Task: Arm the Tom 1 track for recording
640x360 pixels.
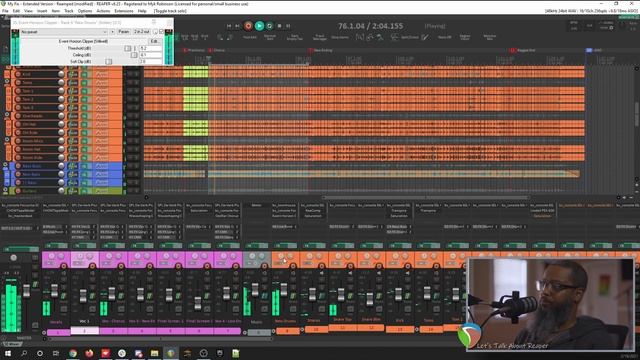Action: (x=18, y=91)
